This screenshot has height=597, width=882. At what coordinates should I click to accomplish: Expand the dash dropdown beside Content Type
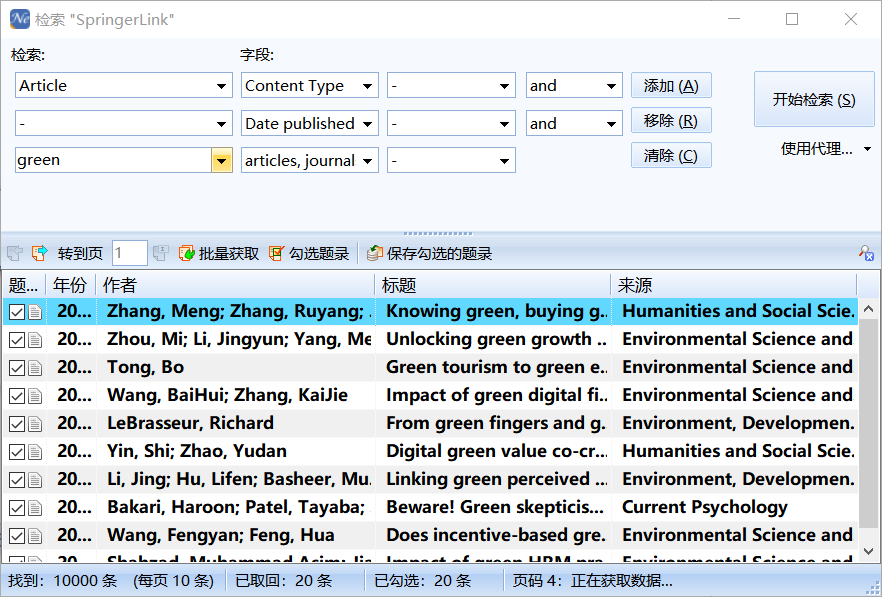[x=505, y=86]
